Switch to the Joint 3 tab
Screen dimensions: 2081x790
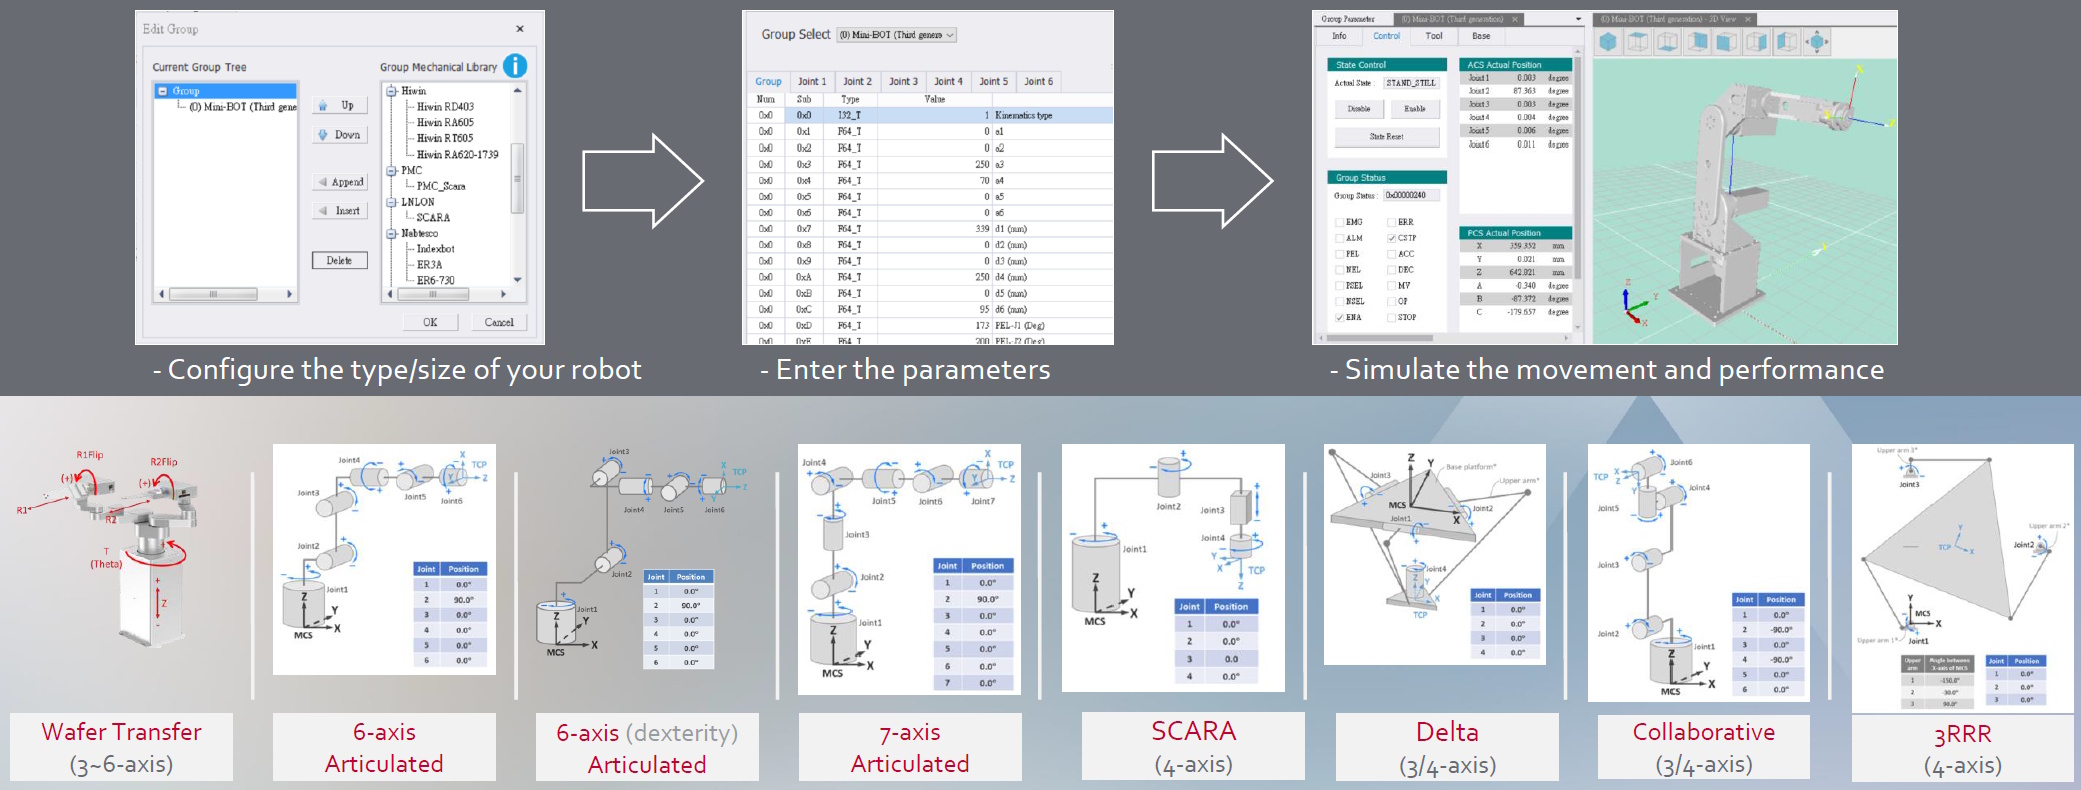[903, 82]
